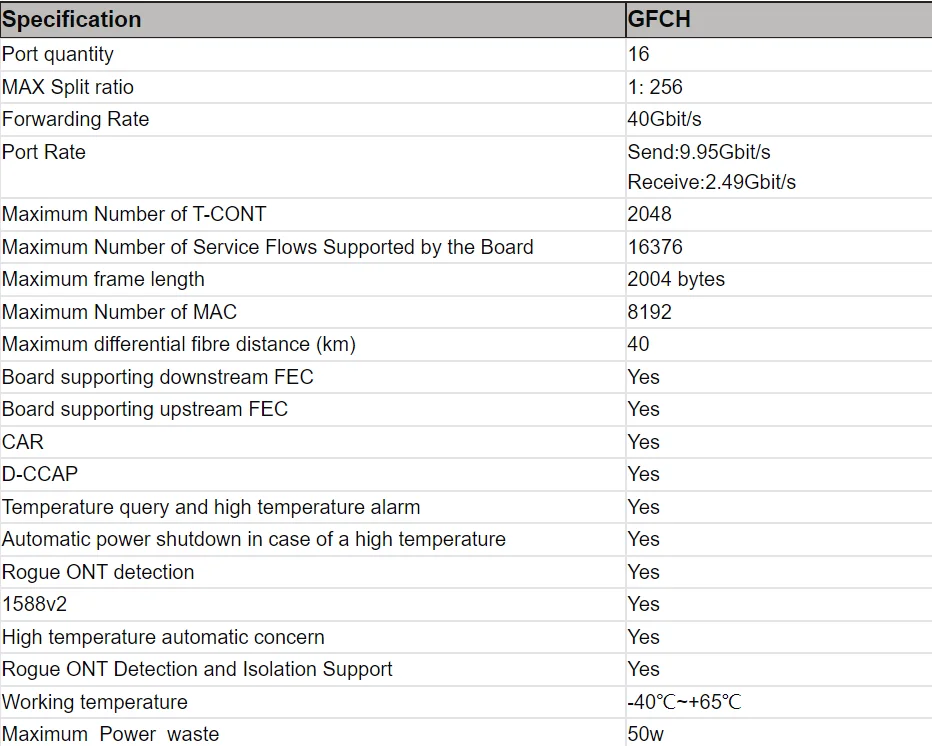Image resolution: width=932 pixels, height=746 pixels.
Task: Select the Port quantity row label
Action: (x=58, y=54)
